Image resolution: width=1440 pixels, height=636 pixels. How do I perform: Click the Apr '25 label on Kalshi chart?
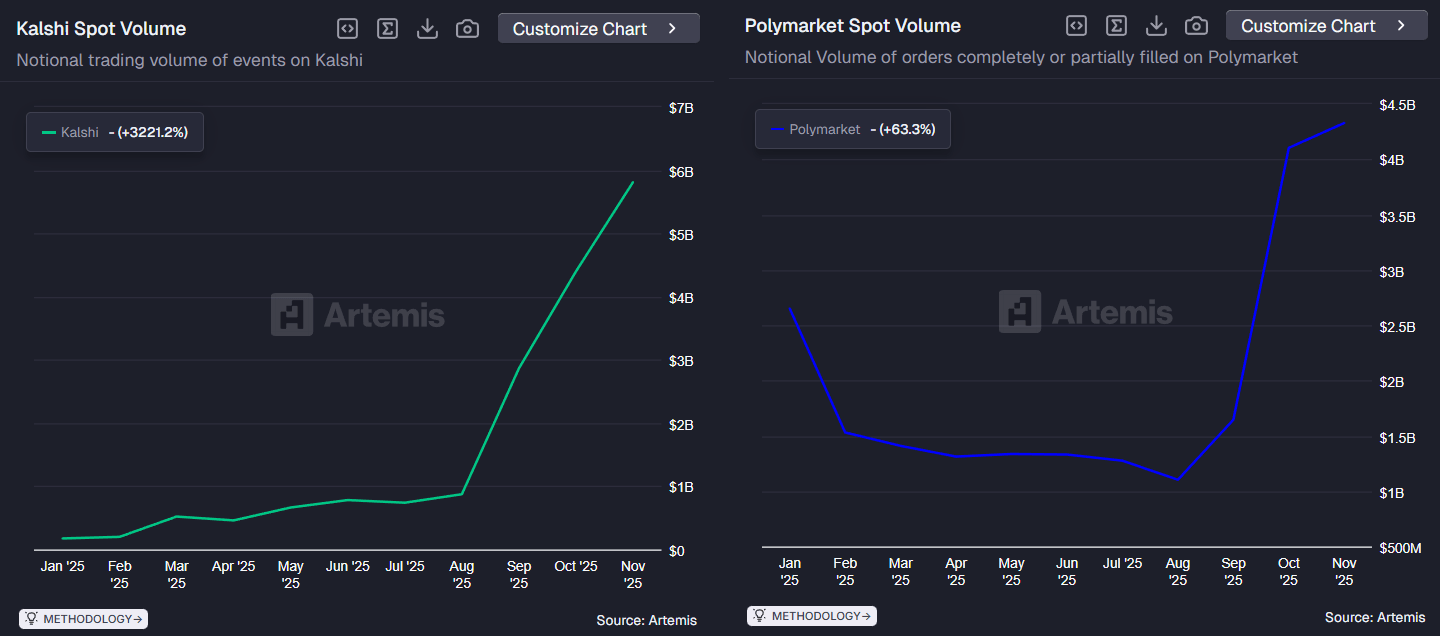(x=233, y=566)
